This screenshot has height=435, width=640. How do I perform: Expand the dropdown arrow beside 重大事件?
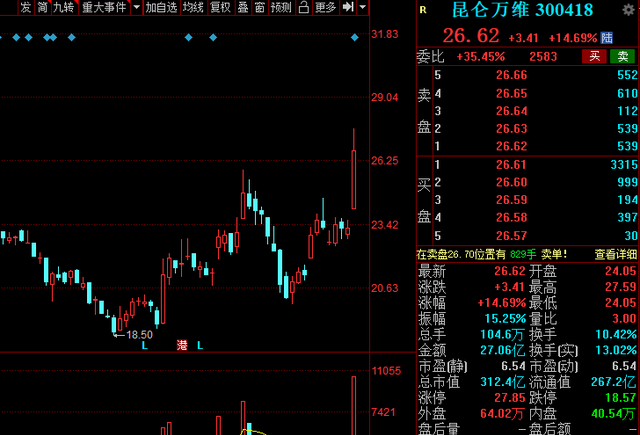[x=137, y=7]
